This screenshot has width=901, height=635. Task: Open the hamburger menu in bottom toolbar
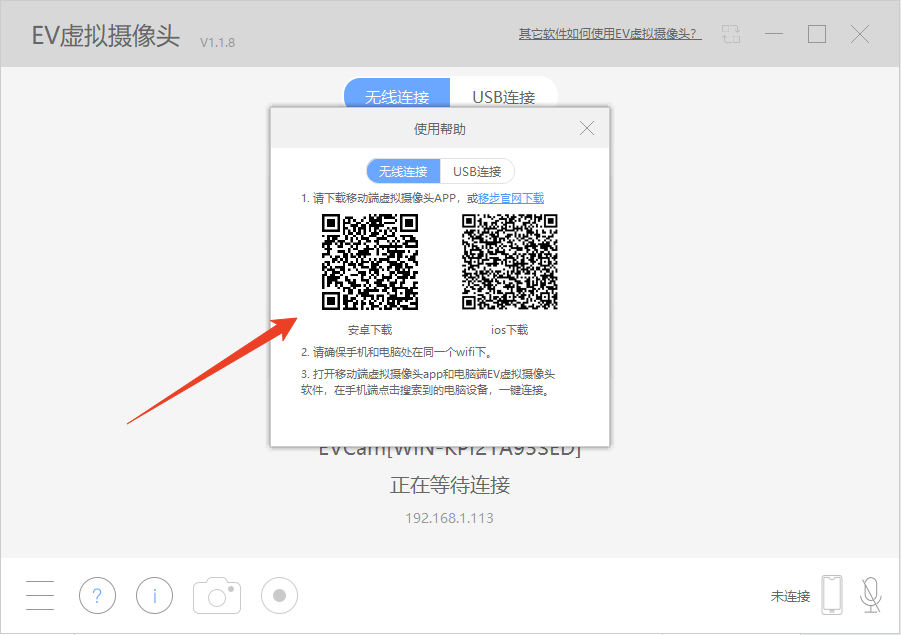40,595
